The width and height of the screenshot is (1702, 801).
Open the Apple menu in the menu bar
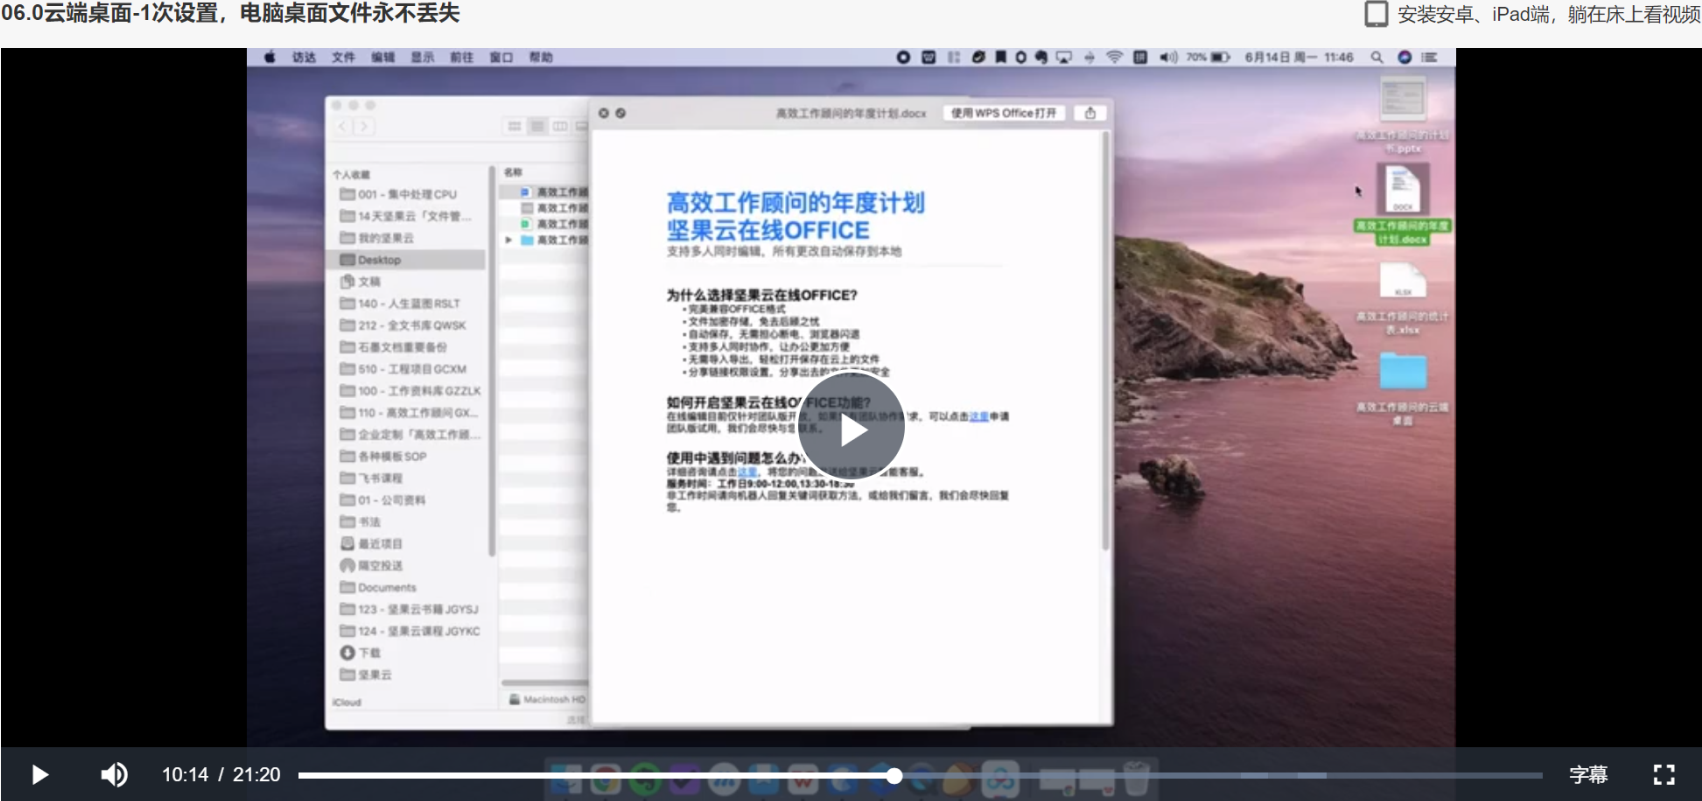click(270, 58)
